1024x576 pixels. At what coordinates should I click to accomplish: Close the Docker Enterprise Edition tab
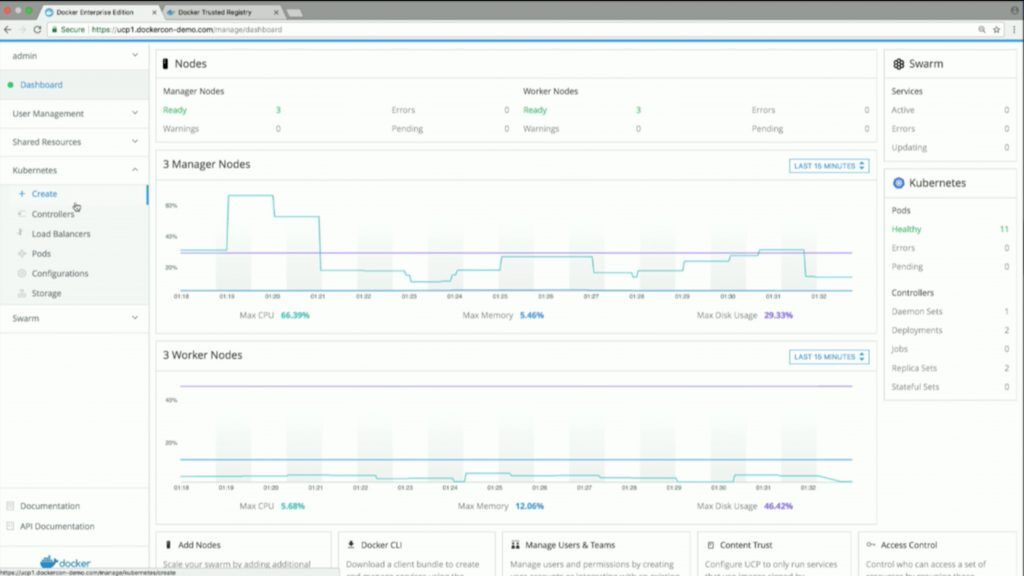tap(155, 12)
